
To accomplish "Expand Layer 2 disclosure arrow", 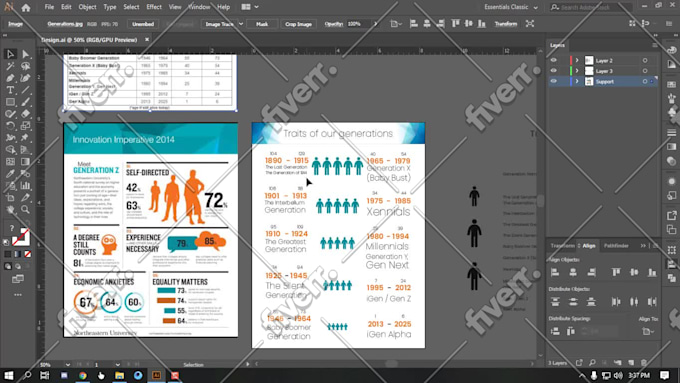I will tap(577, 60).
